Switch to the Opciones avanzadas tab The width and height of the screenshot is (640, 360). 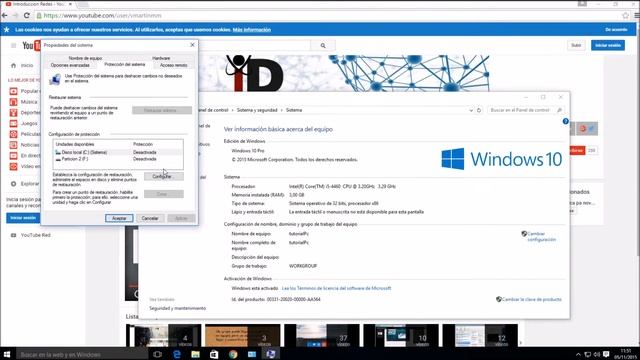[70, 65]
